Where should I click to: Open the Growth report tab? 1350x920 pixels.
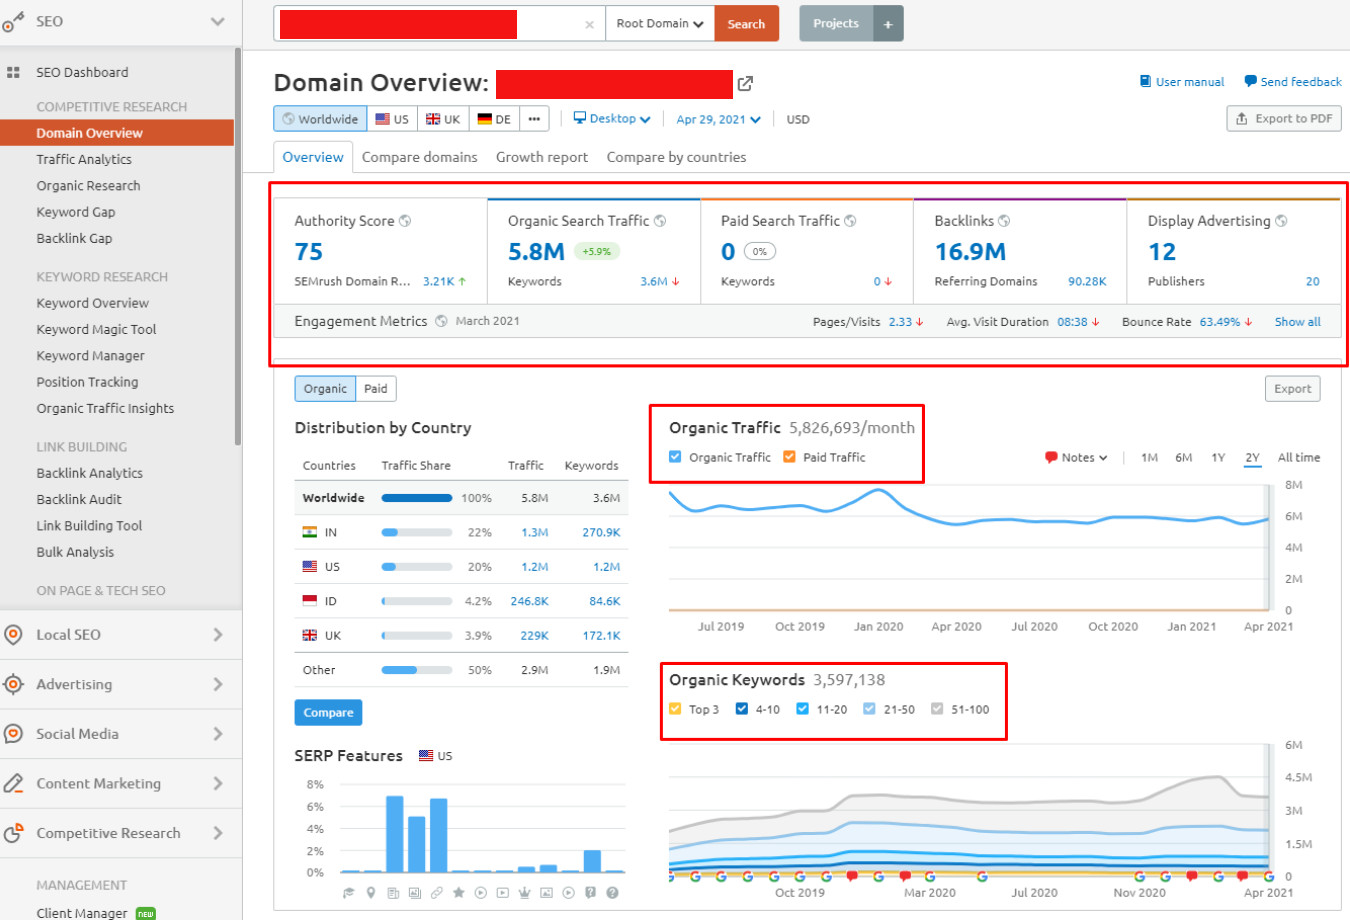pyautogui.click(x=542, y=157)
